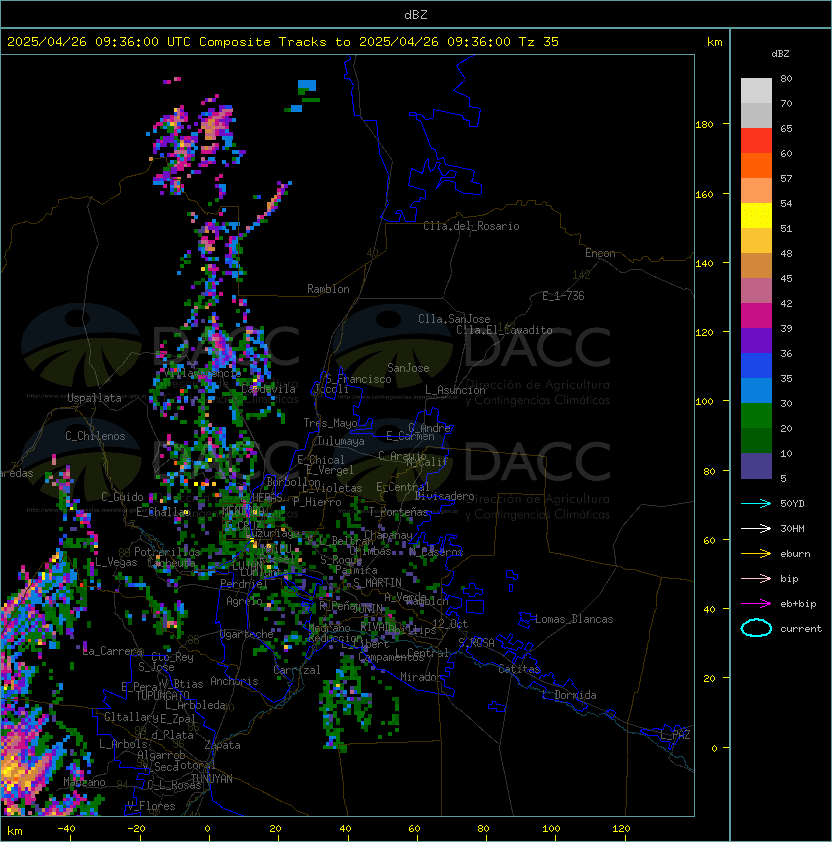
Task: Click the Zapata place label
Action: (x=222, y=745)
